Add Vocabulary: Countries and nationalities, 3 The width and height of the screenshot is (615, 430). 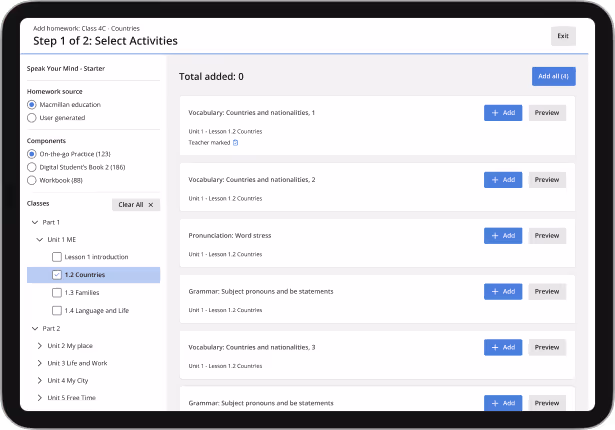503,348
